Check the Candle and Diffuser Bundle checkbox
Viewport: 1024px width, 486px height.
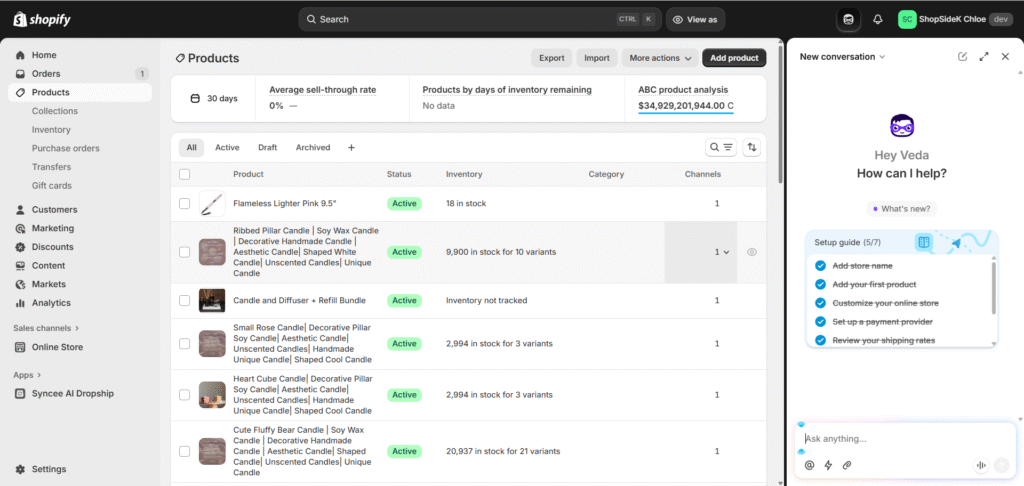click(x=185, y=300)
